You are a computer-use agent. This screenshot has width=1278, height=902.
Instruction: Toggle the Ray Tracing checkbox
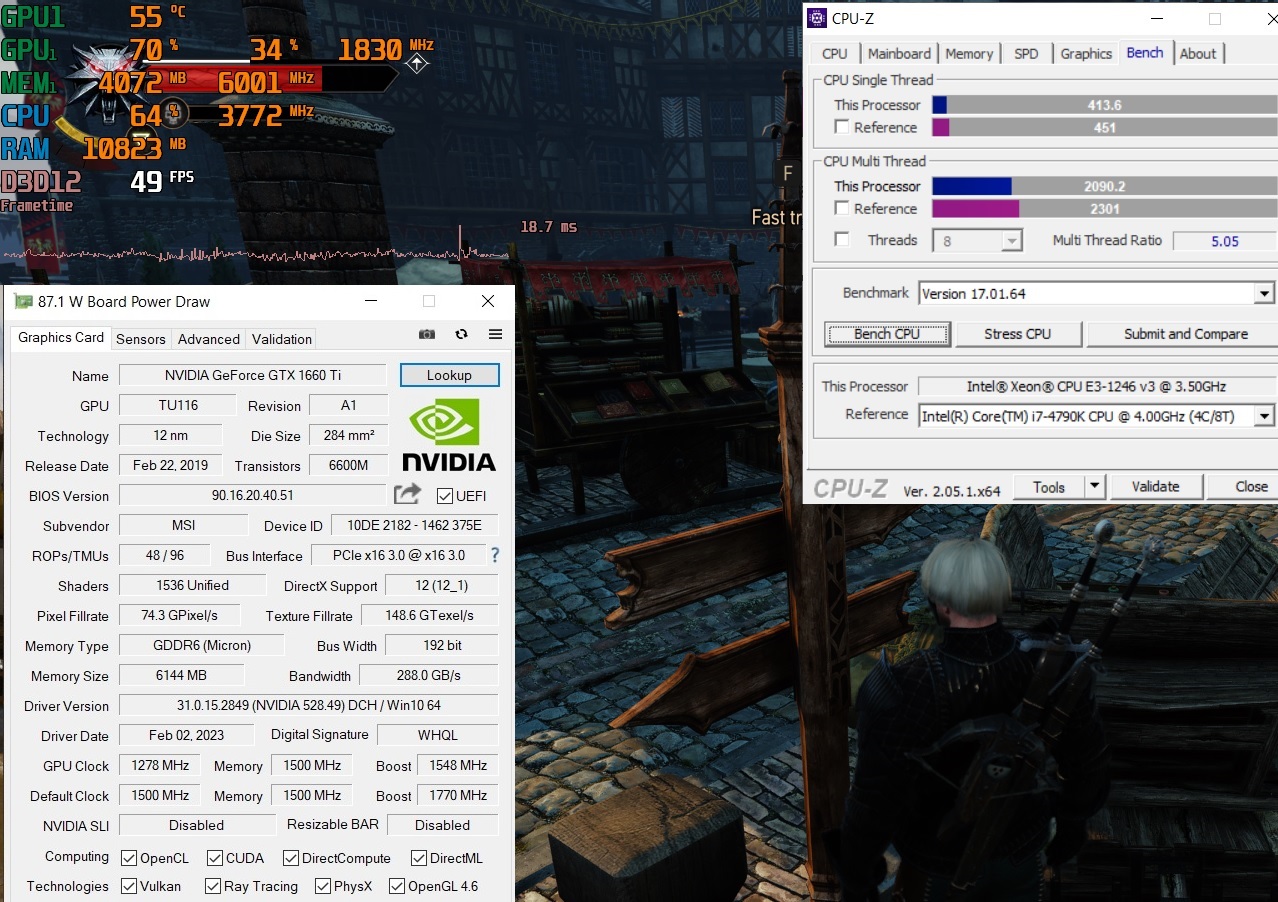coord(213,886)
